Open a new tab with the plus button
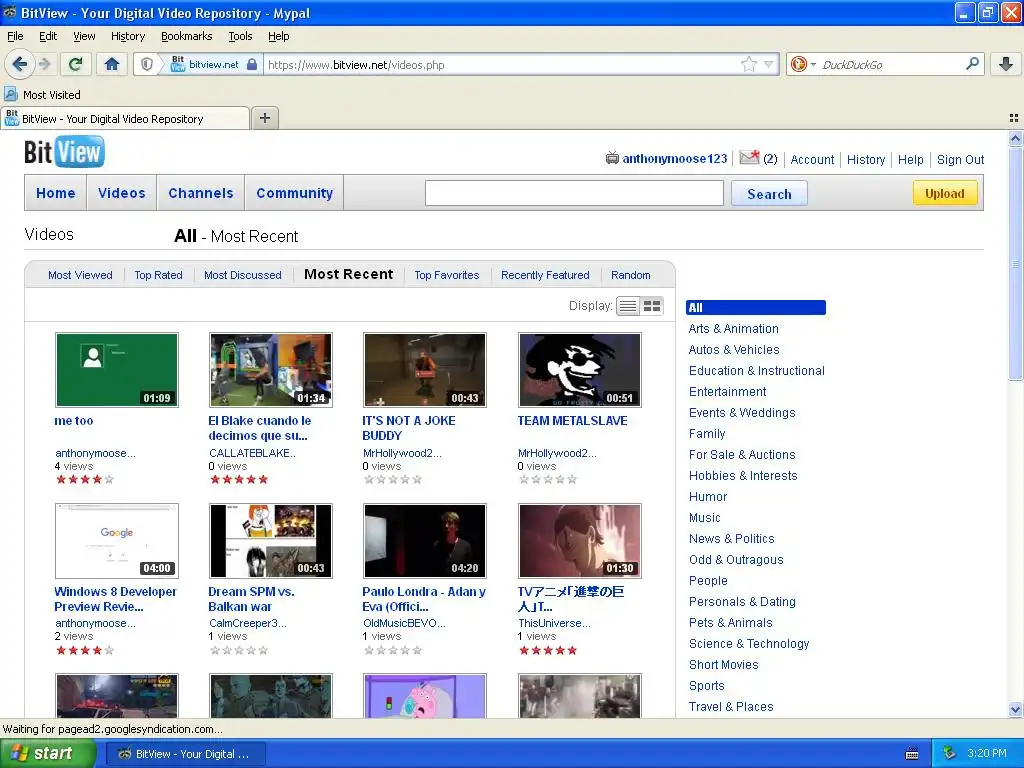Screen dimensions: 1024x768 coord(264,118)
